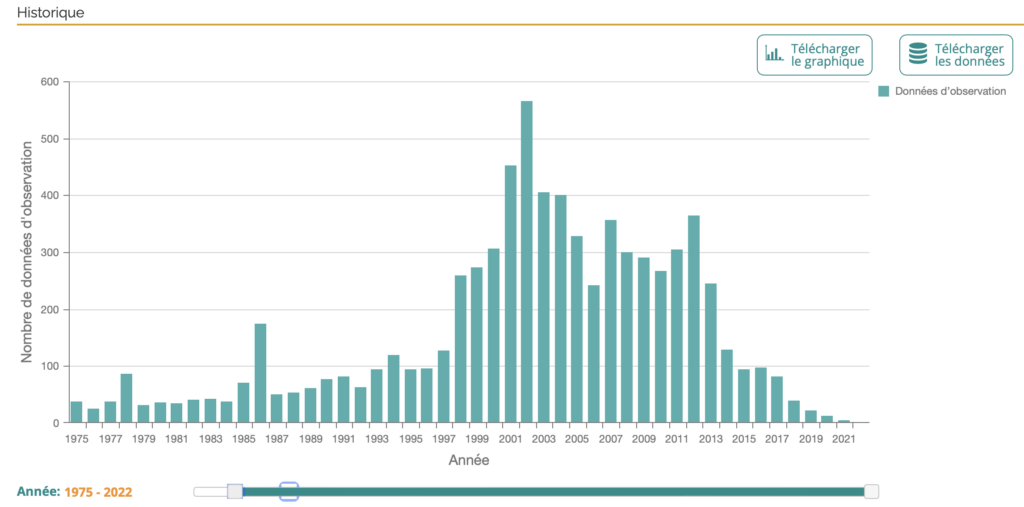
Task: Click the 1975 - 2022 year range label
Action: (x=99, y=491)
